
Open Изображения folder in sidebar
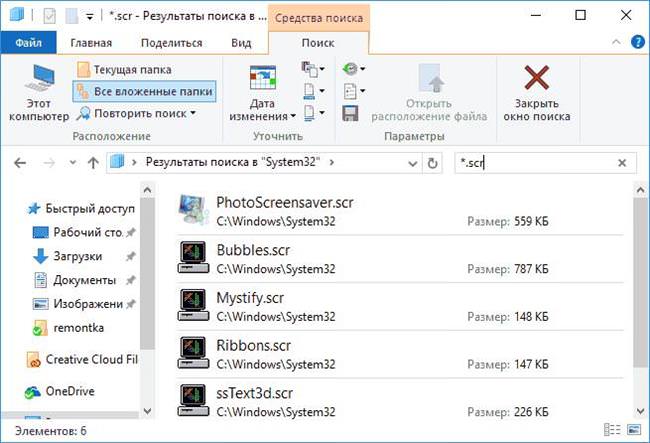85,304
